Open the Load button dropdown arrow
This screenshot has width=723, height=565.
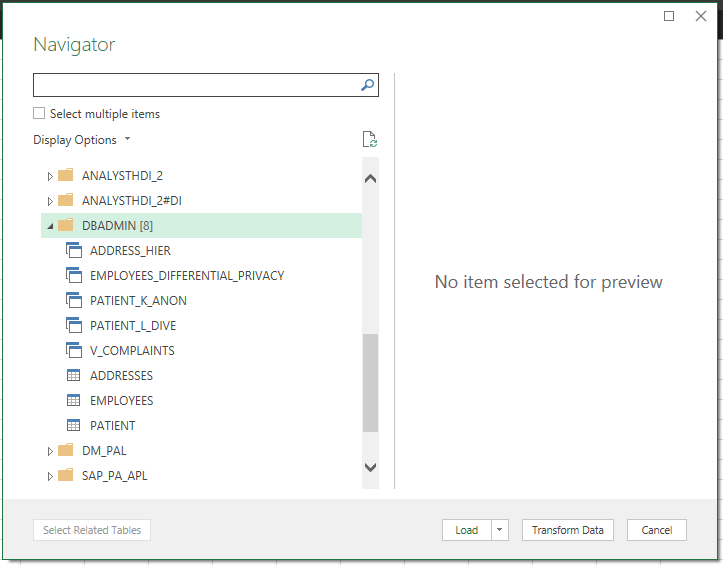(x=500, y=530)
